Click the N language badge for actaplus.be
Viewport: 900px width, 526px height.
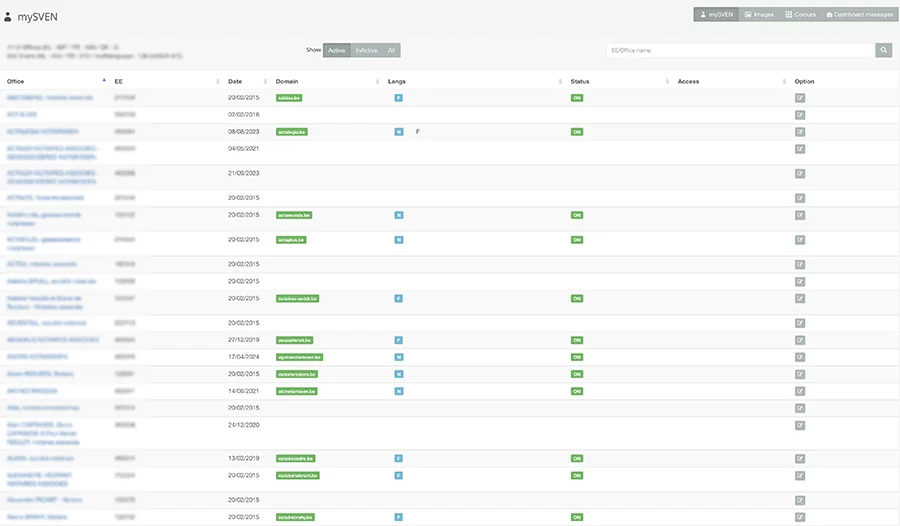point(398,239)
